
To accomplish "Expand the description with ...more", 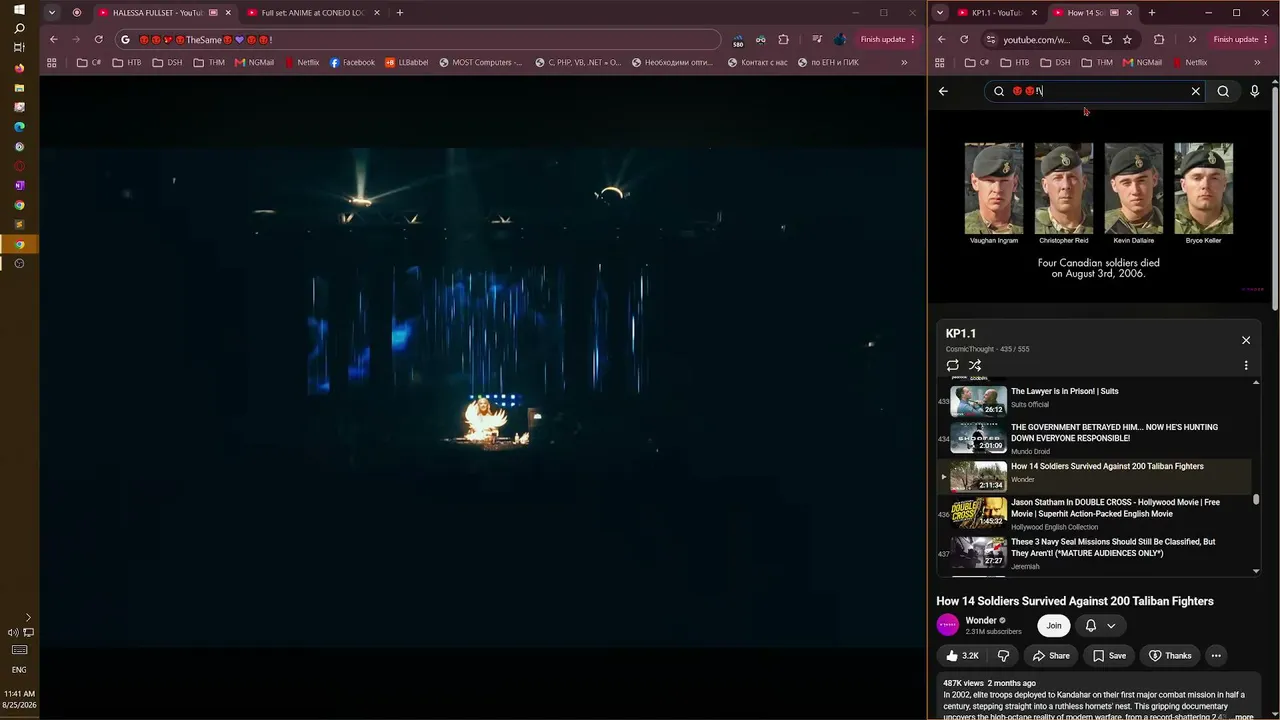I will [1241, 717].
